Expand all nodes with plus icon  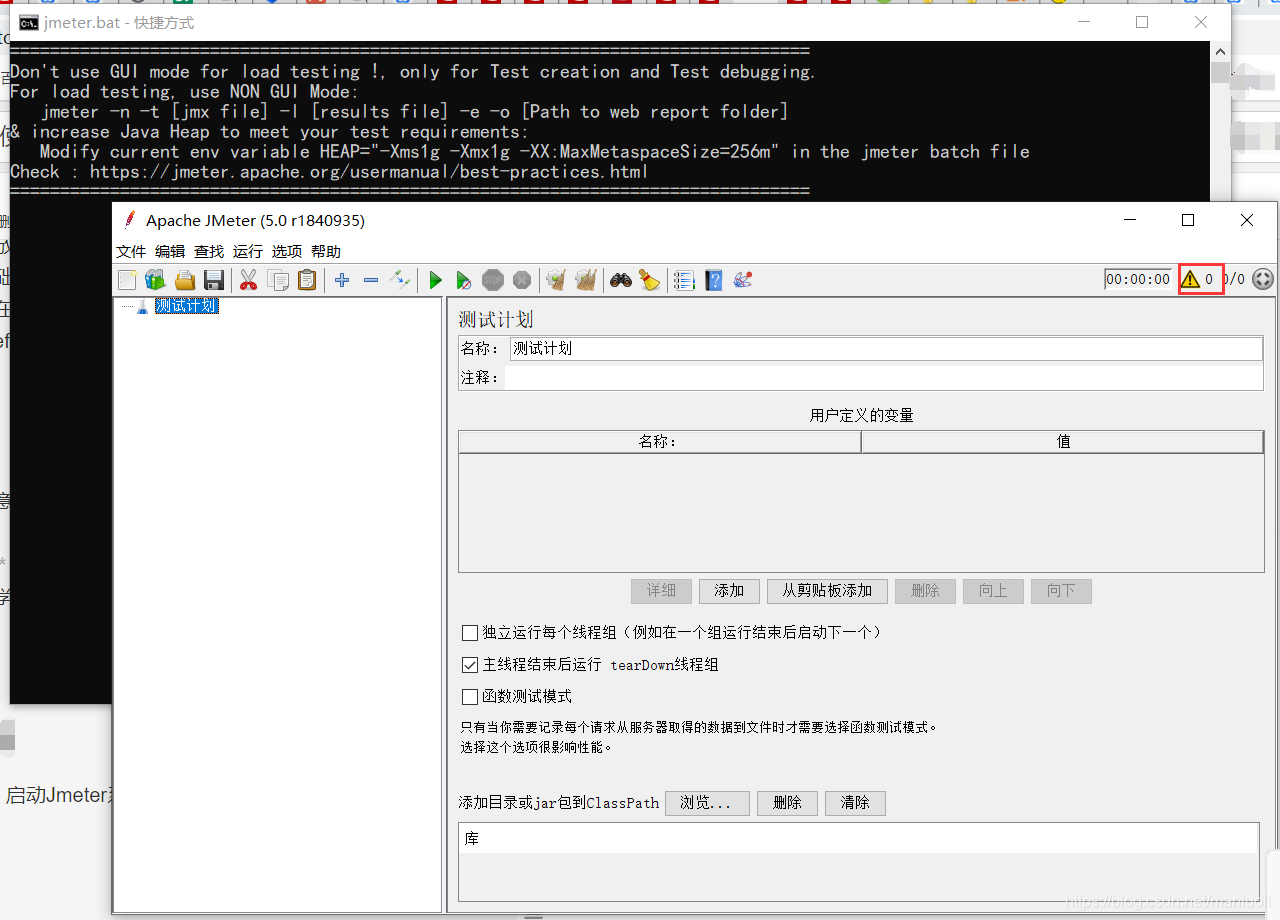point(342,280)
